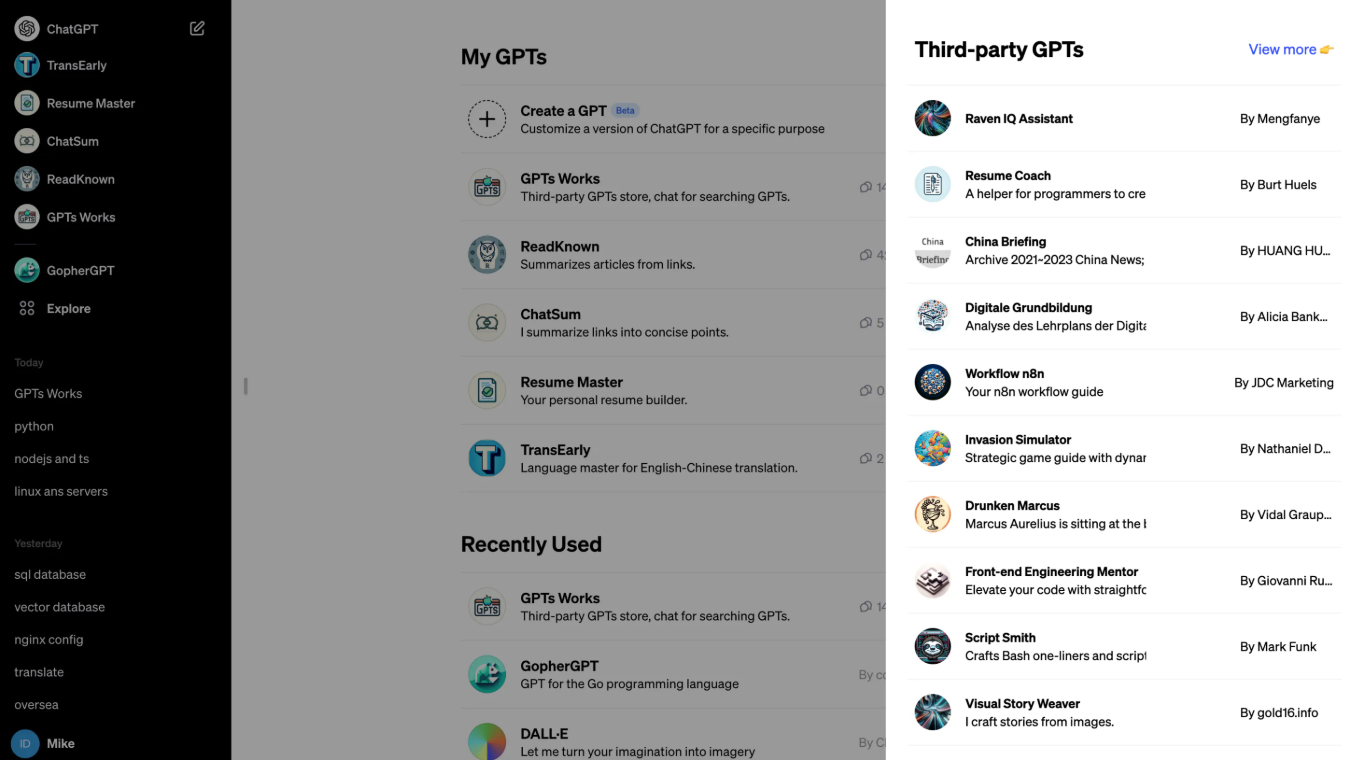Viewport: 1361px width, 760px height.
Task: Click the new chat compose icon
Action: tap(197, 29)
